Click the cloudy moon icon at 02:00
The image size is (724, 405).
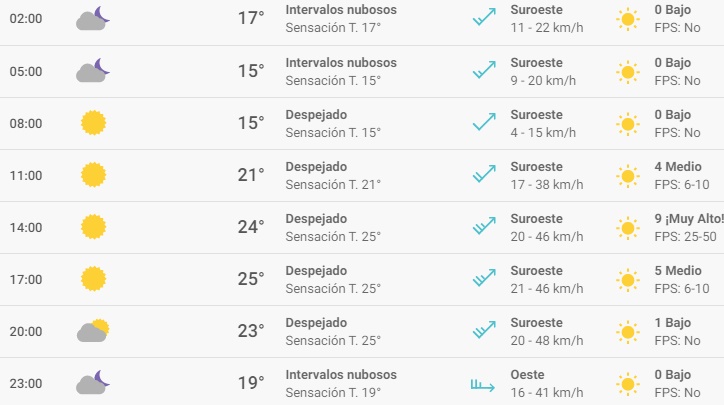coord(93,18)
